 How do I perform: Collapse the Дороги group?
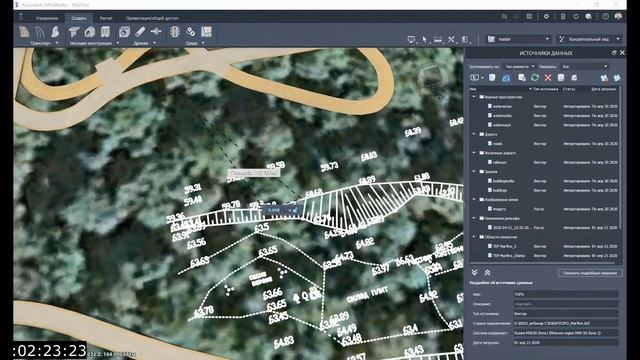474,134
